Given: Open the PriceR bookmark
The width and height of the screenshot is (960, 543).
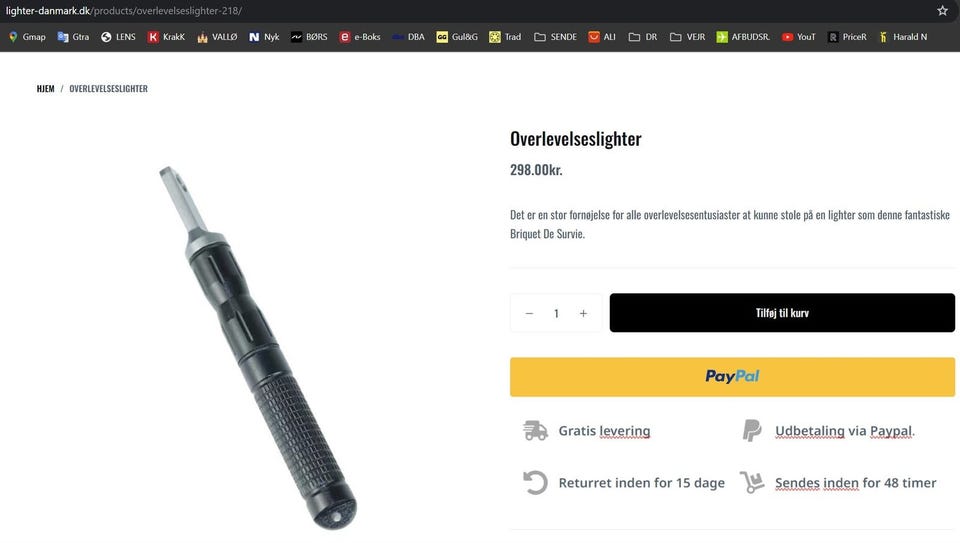Looking at the screenshot, I should point(847,37).
